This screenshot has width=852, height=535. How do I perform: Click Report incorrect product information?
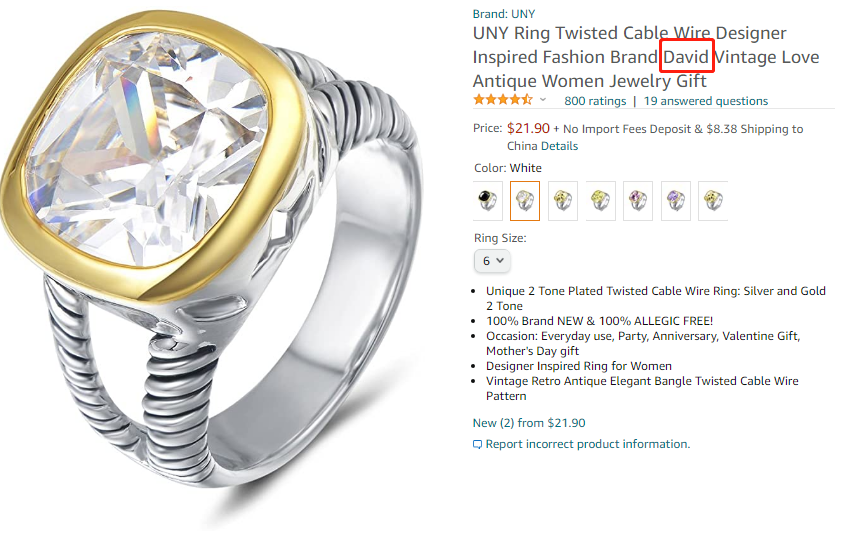(x=587, y=444)
